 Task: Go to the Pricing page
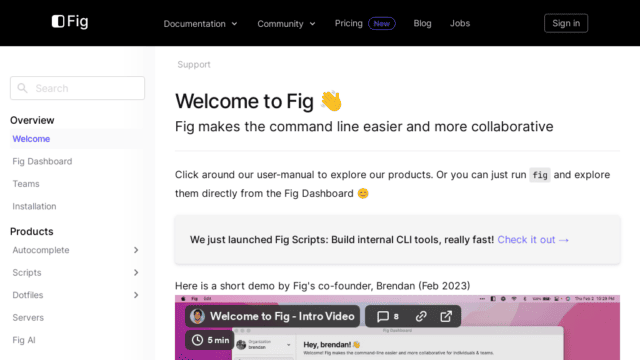[349, 23]
